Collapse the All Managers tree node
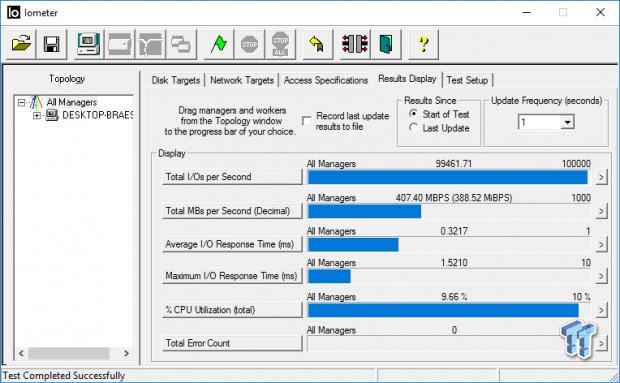 (21, 103)
